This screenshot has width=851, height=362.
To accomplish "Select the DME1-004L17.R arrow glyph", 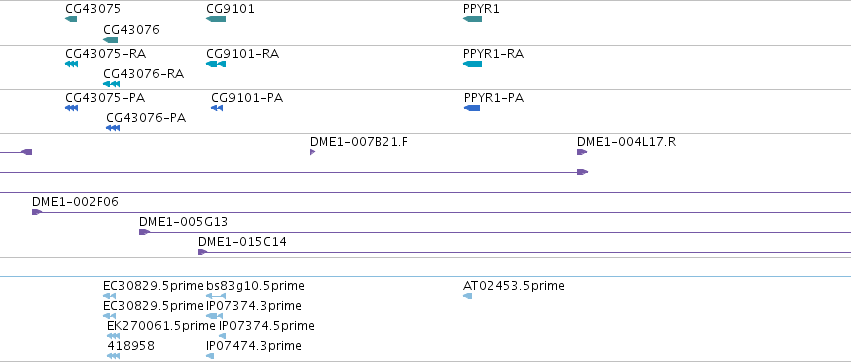I will tap(582, 152).
